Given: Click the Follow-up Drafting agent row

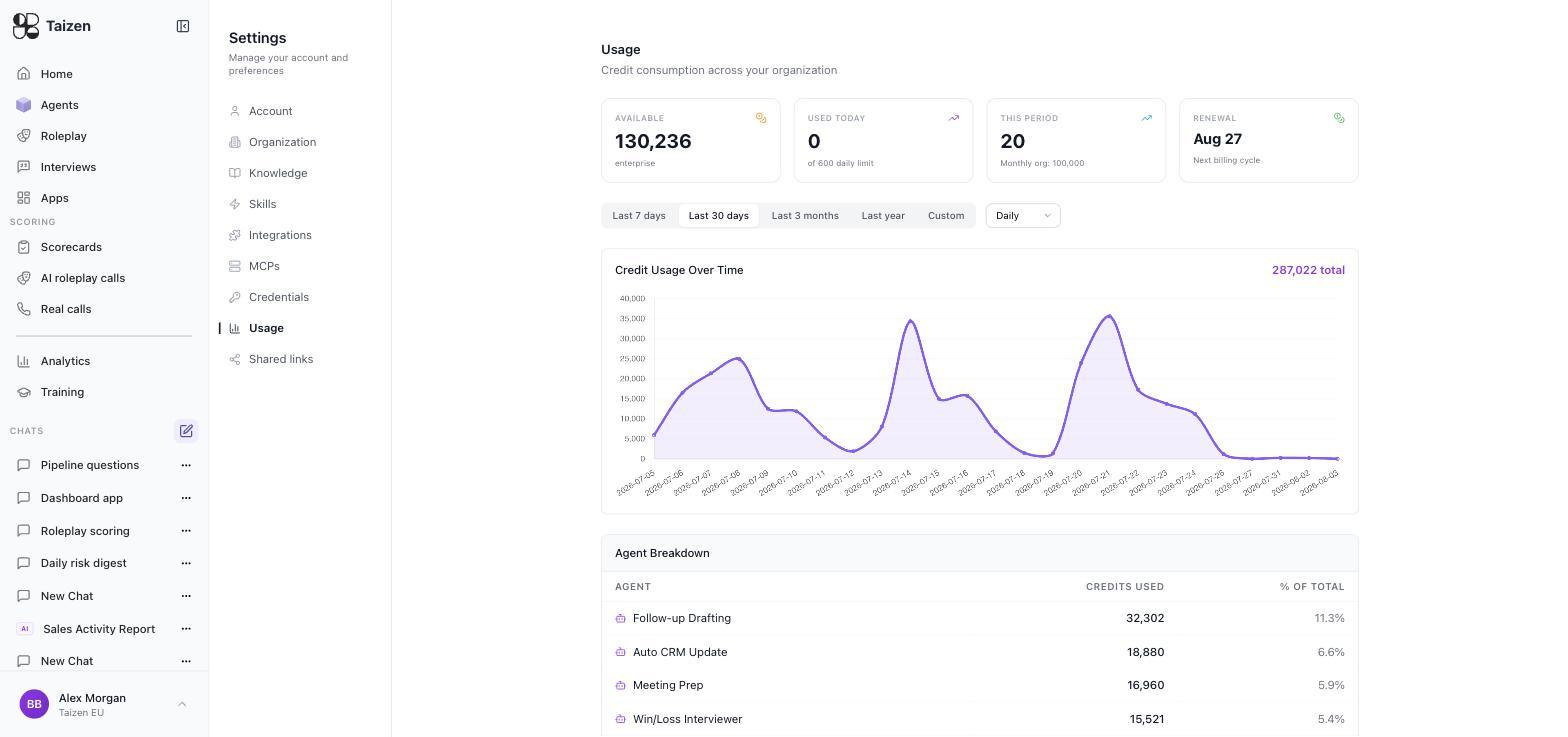Looking at the screenshot, I should pos(980,618).
